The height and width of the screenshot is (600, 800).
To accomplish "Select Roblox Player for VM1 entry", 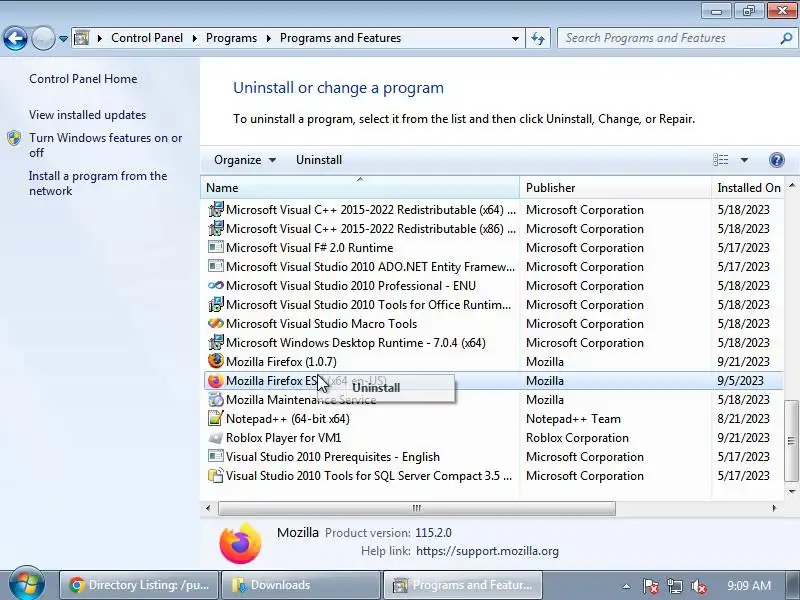I will (284, 438).
